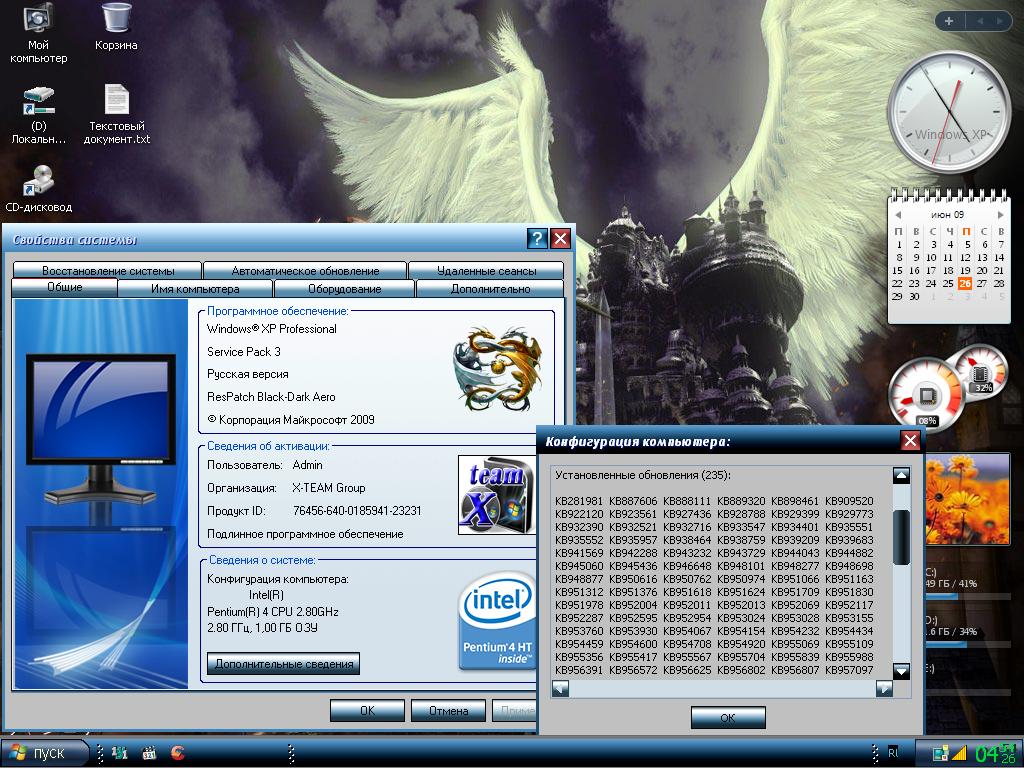Select the Общие tab
1024x768 pixels.
coord(65,287)
